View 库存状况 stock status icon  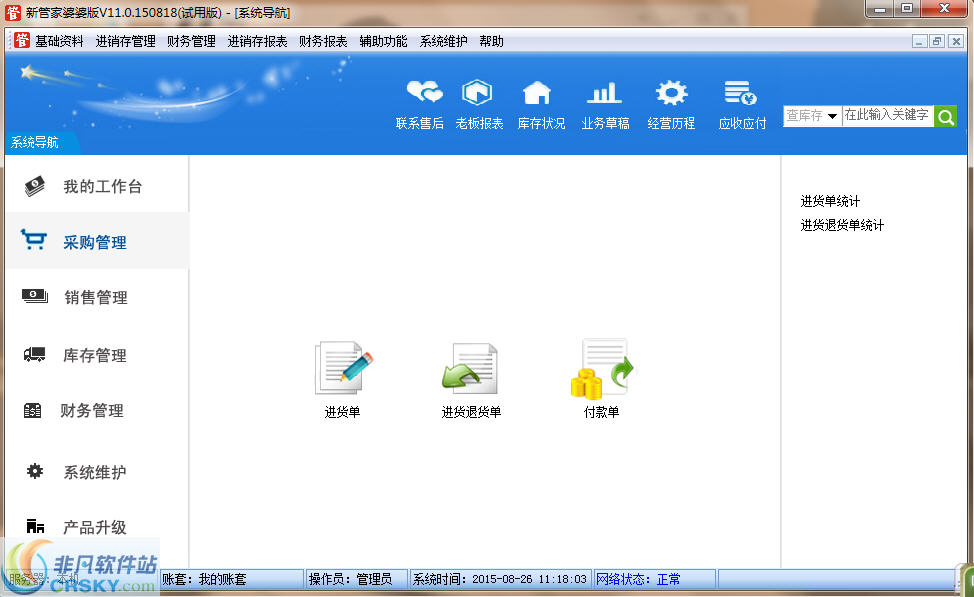tap(540, 103)
